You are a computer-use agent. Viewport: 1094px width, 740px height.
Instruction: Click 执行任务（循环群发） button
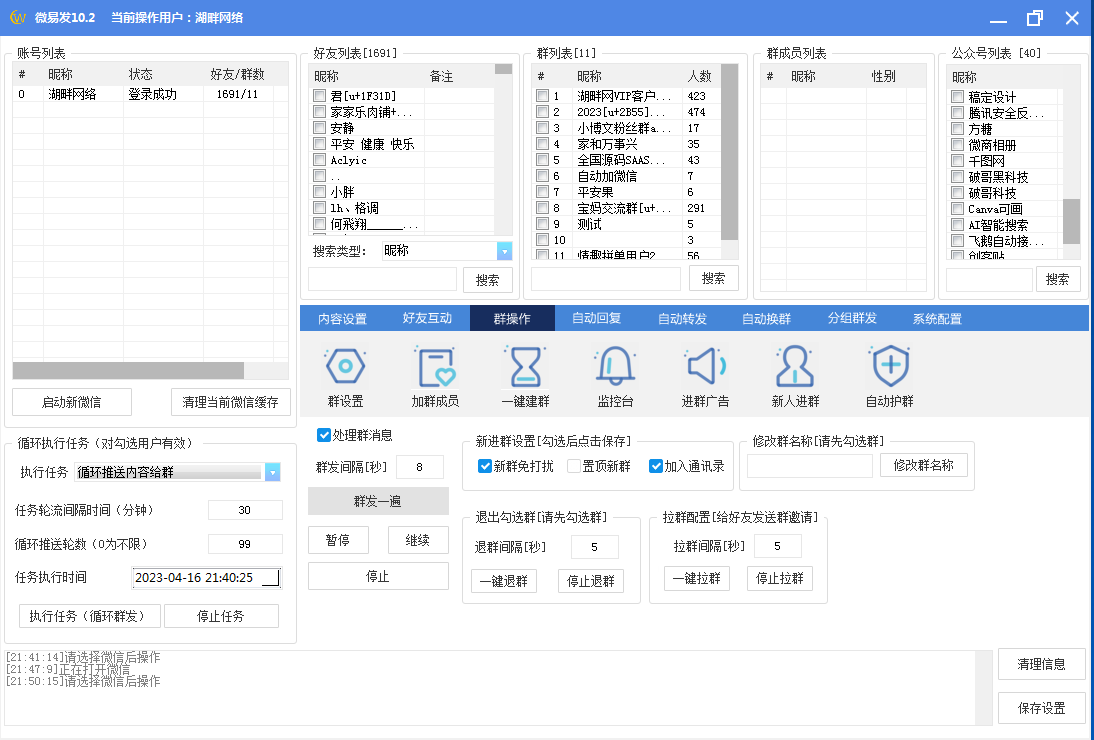click(90, 617)
